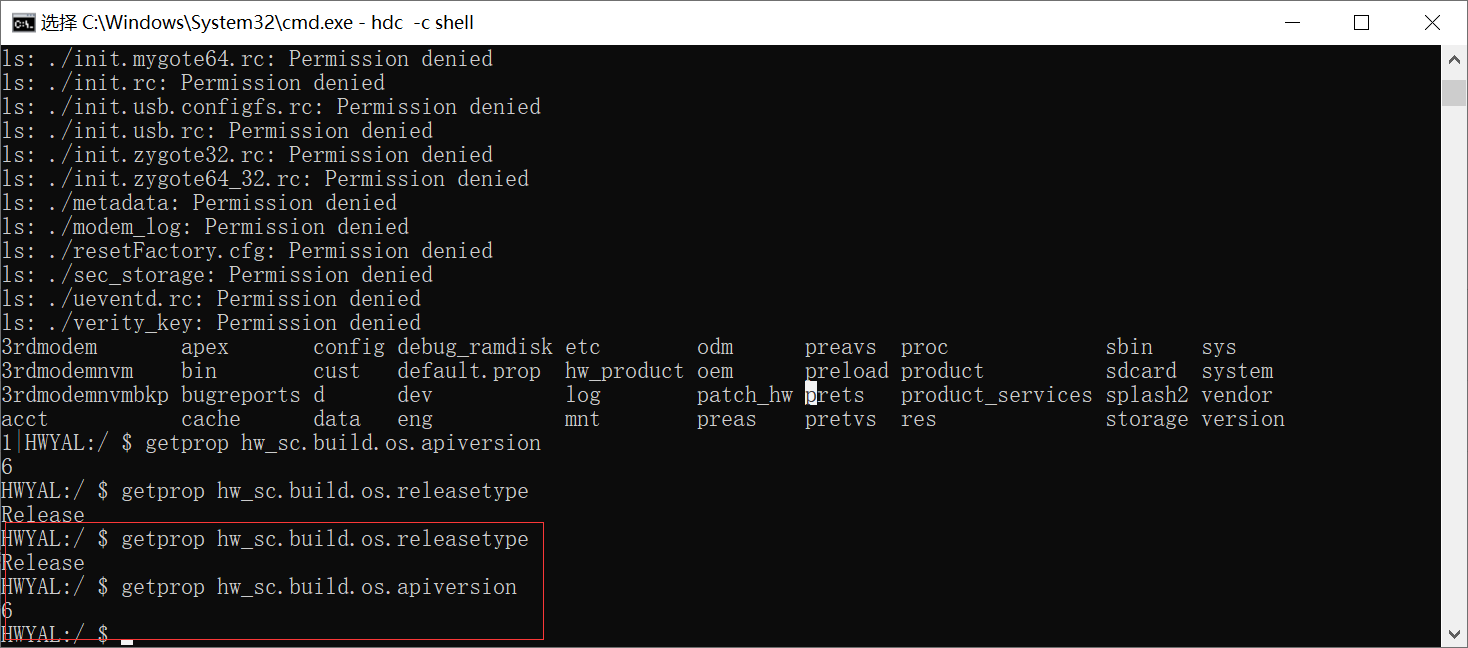The image size is (1468, 648).
Task: Click the scrollbar down arrow
Action: point(1455,633)
